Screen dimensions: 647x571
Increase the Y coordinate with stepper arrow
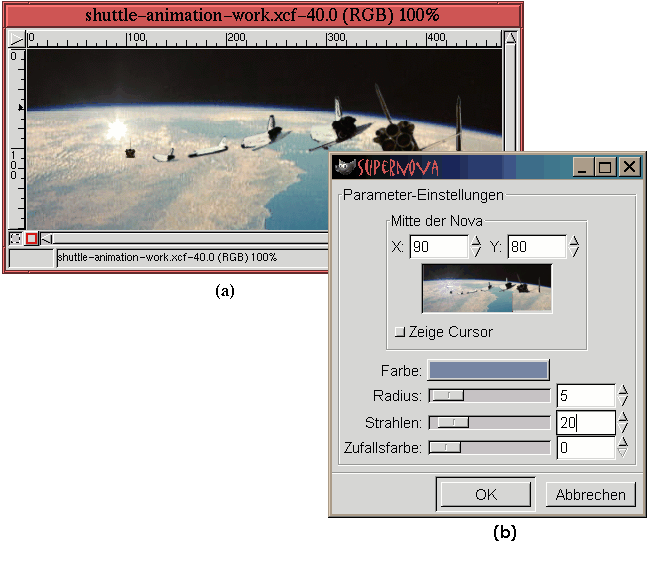pyautogui.click(x=574, y=240)
